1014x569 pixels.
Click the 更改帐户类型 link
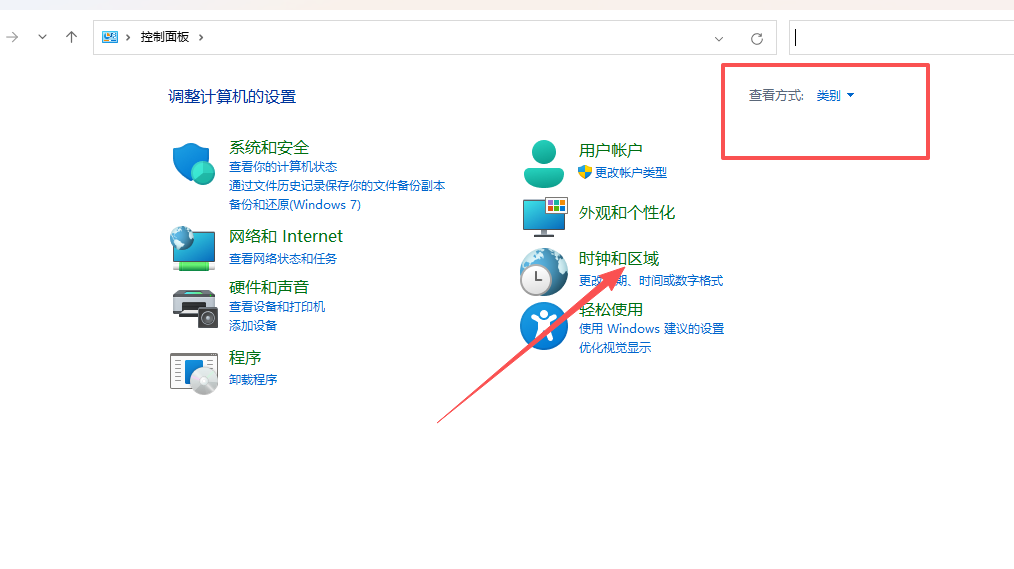click(x=630, y=173)
